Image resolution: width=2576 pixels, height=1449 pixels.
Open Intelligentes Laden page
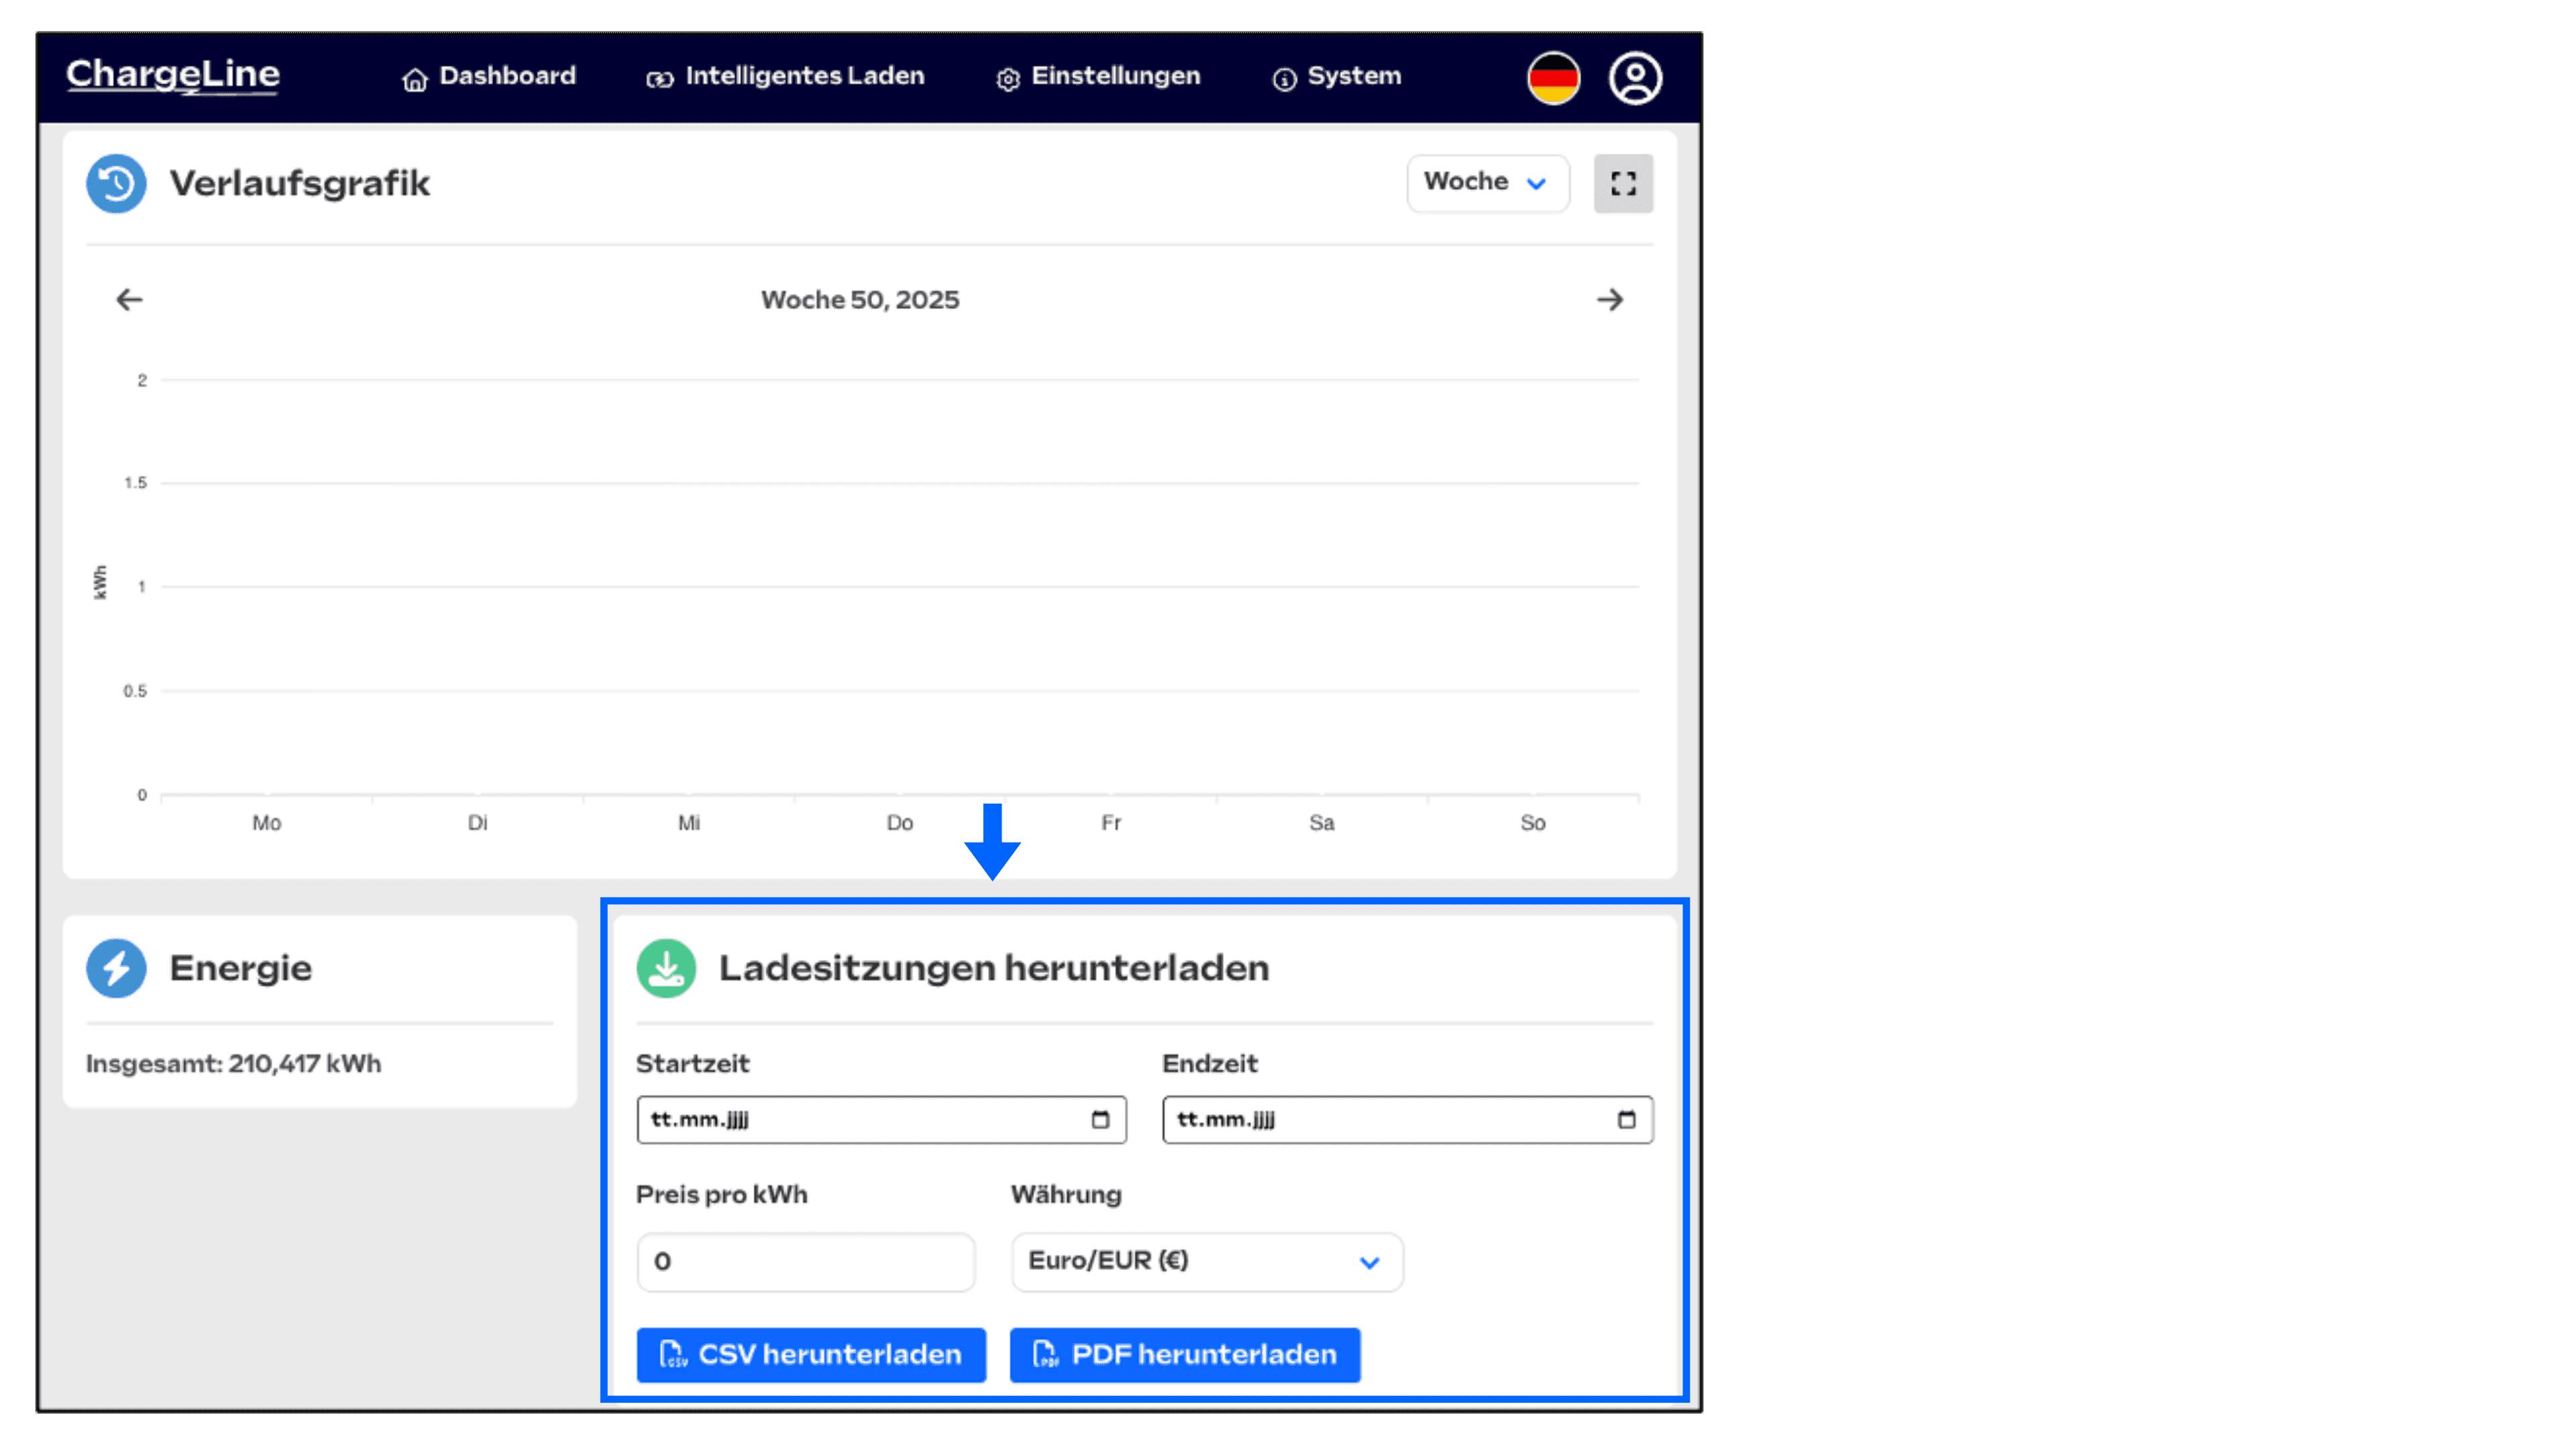pyautogui.click(x=785, y=76)
